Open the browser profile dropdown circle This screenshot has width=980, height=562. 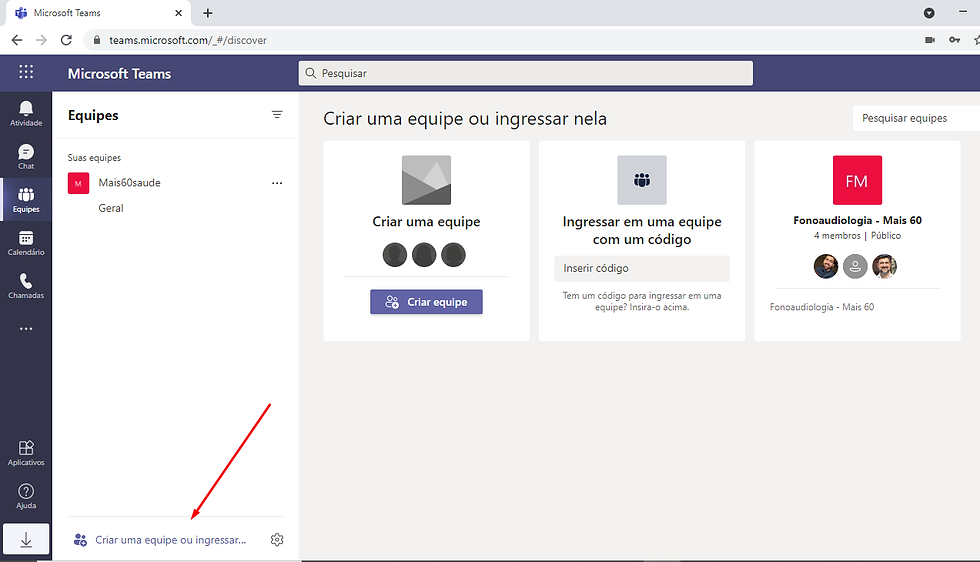click(929, 13)
